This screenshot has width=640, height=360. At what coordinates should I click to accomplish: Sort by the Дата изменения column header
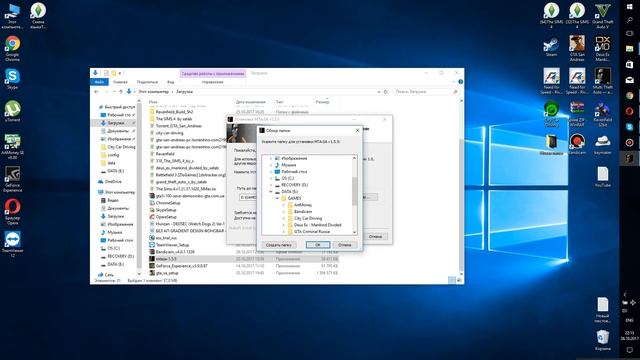coord(251,102)
